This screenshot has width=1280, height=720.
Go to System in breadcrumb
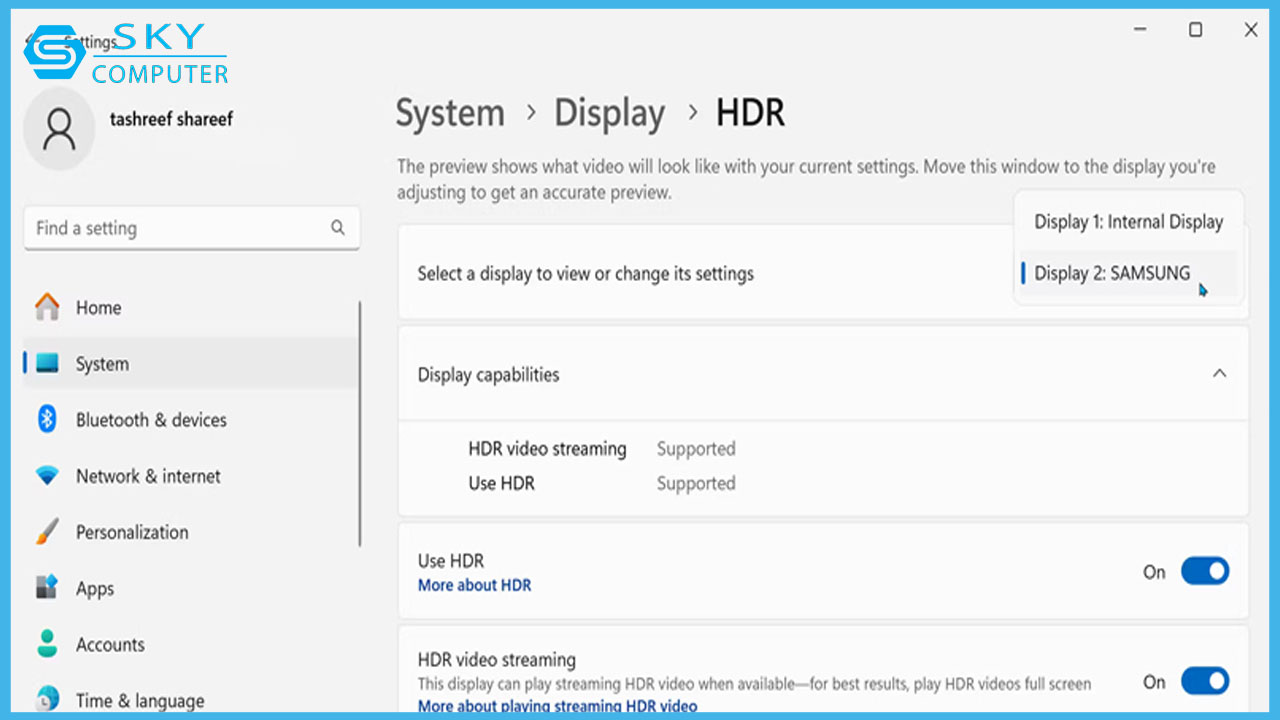pos(450,113)
